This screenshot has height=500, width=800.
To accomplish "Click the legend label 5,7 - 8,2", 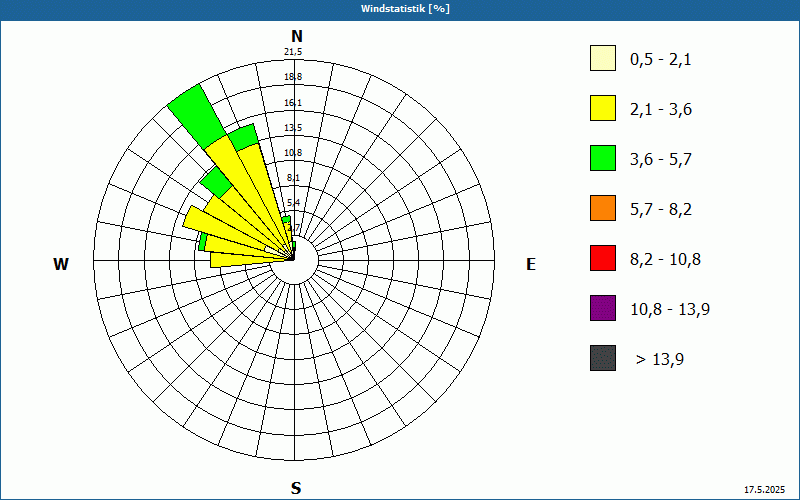I will pos(661,210).
